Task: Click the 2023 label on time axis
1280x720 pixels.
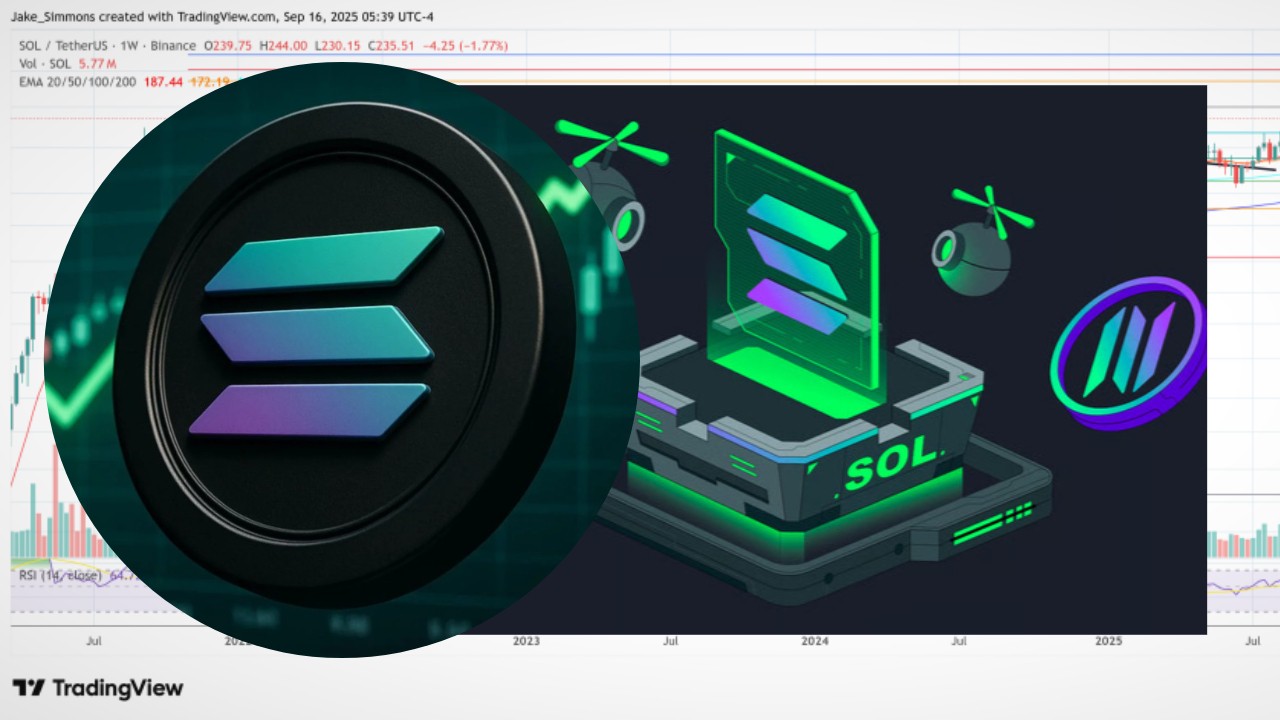Action: (x=526, y=640)
